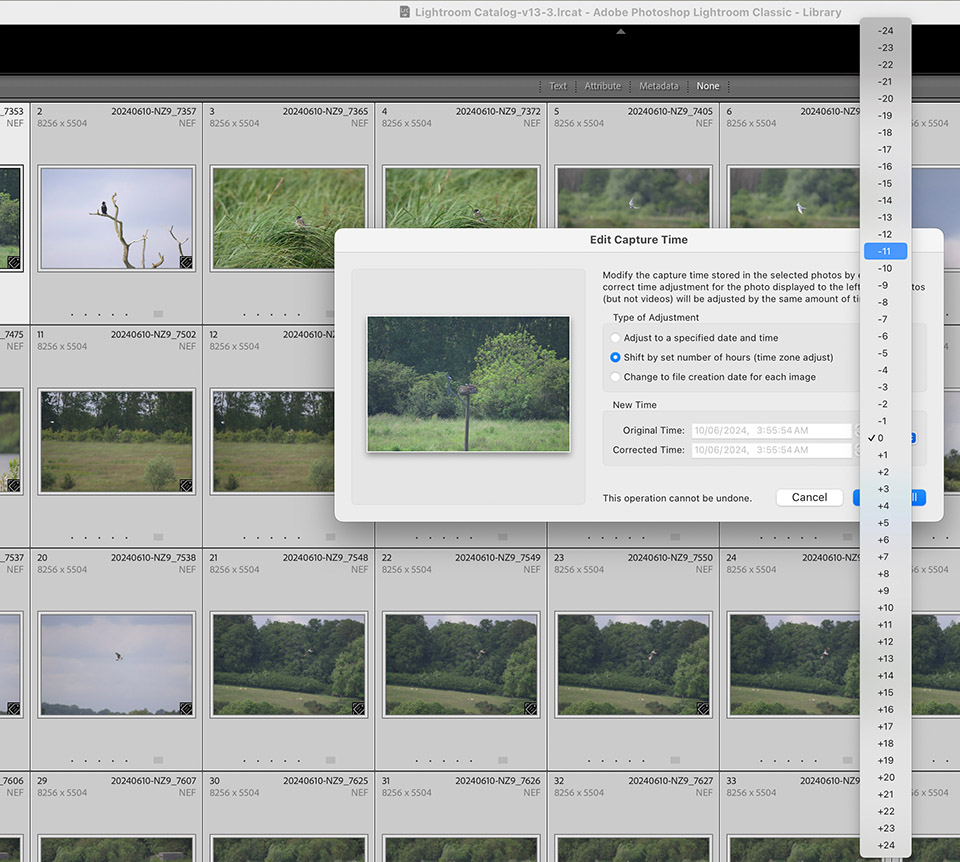Select +9 hours offset
This screenshot has height=862, width=960.
coord(885,591)
